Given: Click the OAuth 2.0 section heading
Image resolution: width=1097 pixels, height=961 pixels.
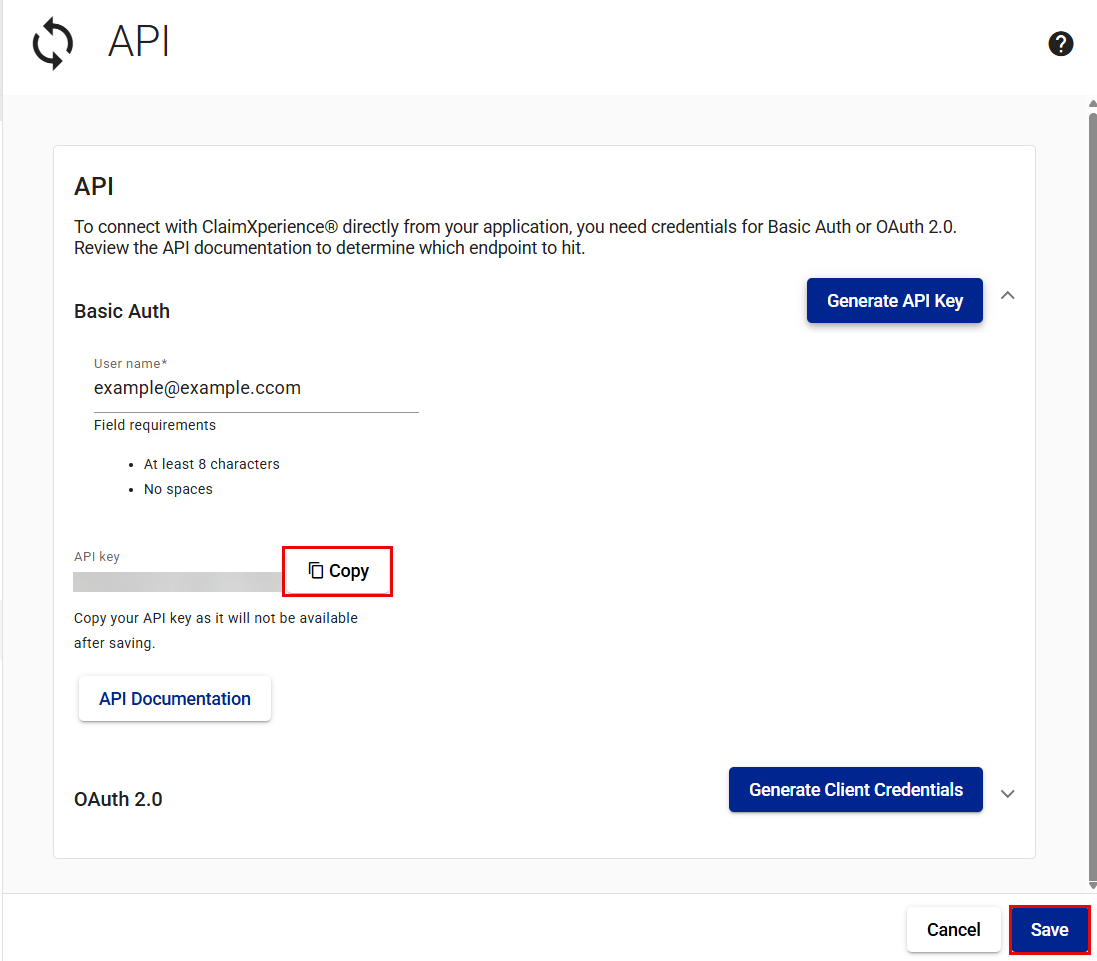Looking at the screenshot, I should click(x=118, y=800).
